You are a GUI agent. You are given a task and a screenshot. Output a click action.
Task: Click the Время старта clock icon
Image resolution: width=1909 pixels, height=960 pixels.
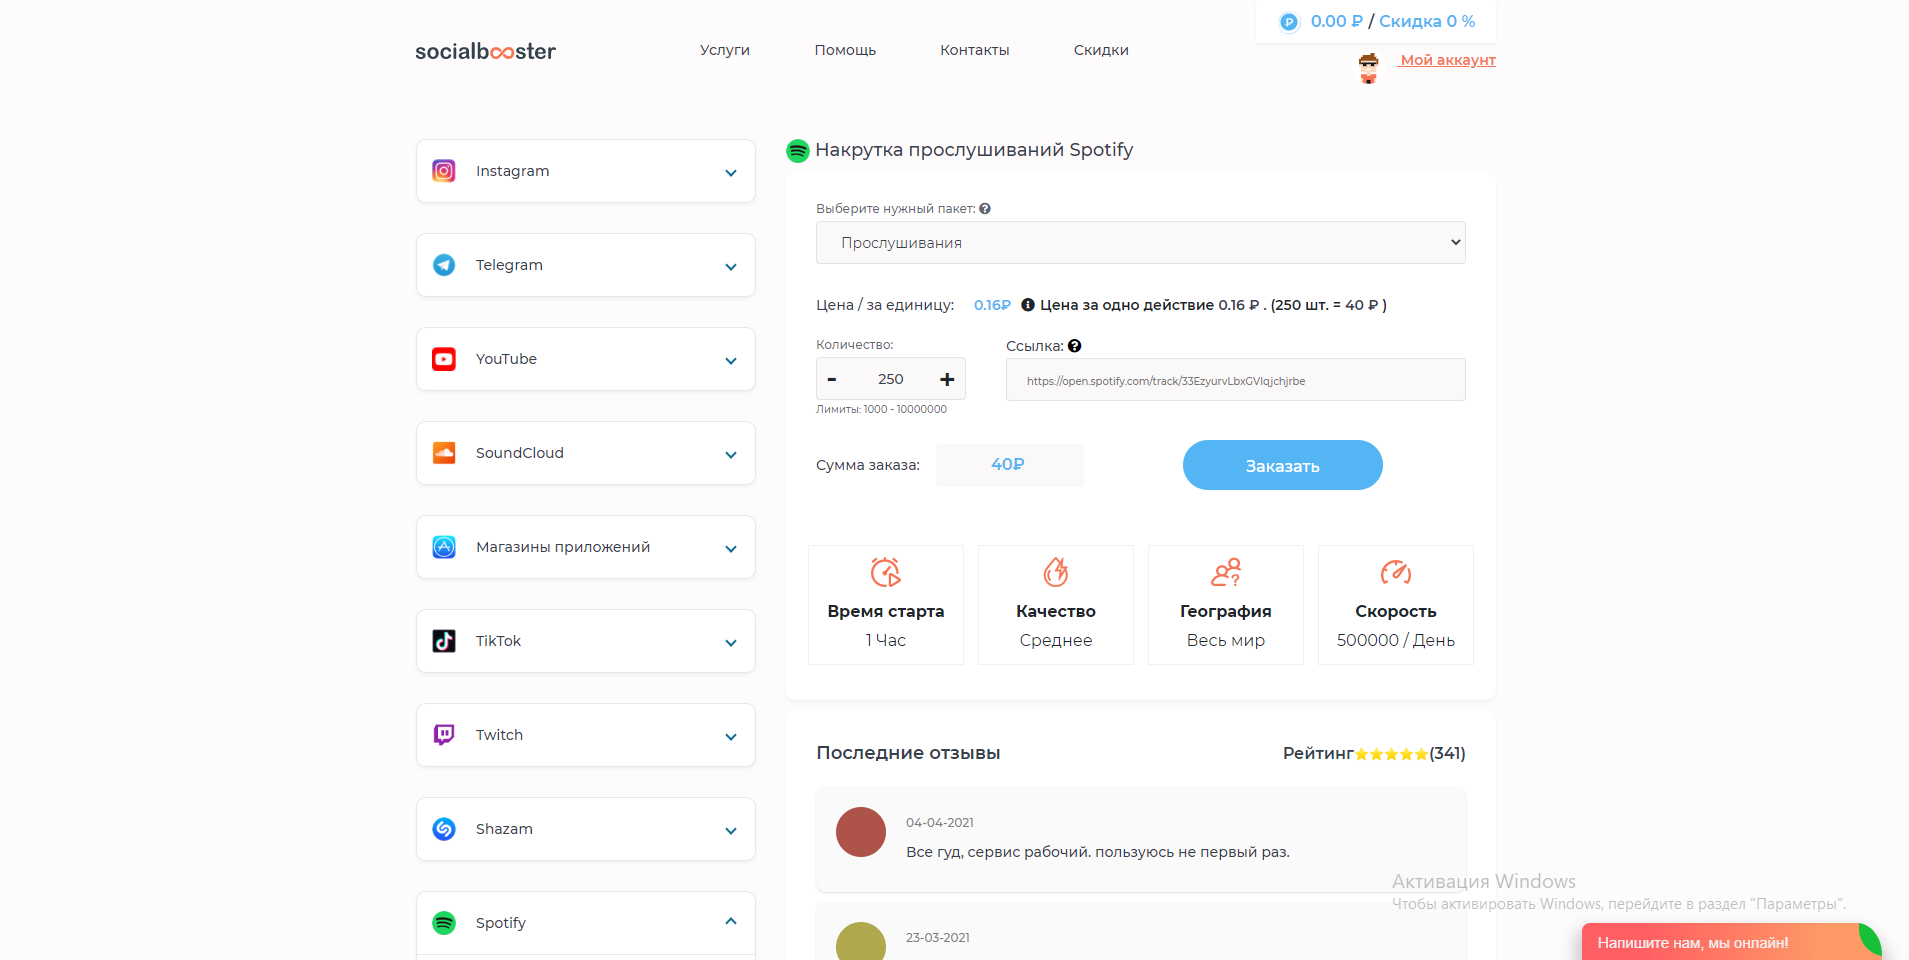[886, 572]
